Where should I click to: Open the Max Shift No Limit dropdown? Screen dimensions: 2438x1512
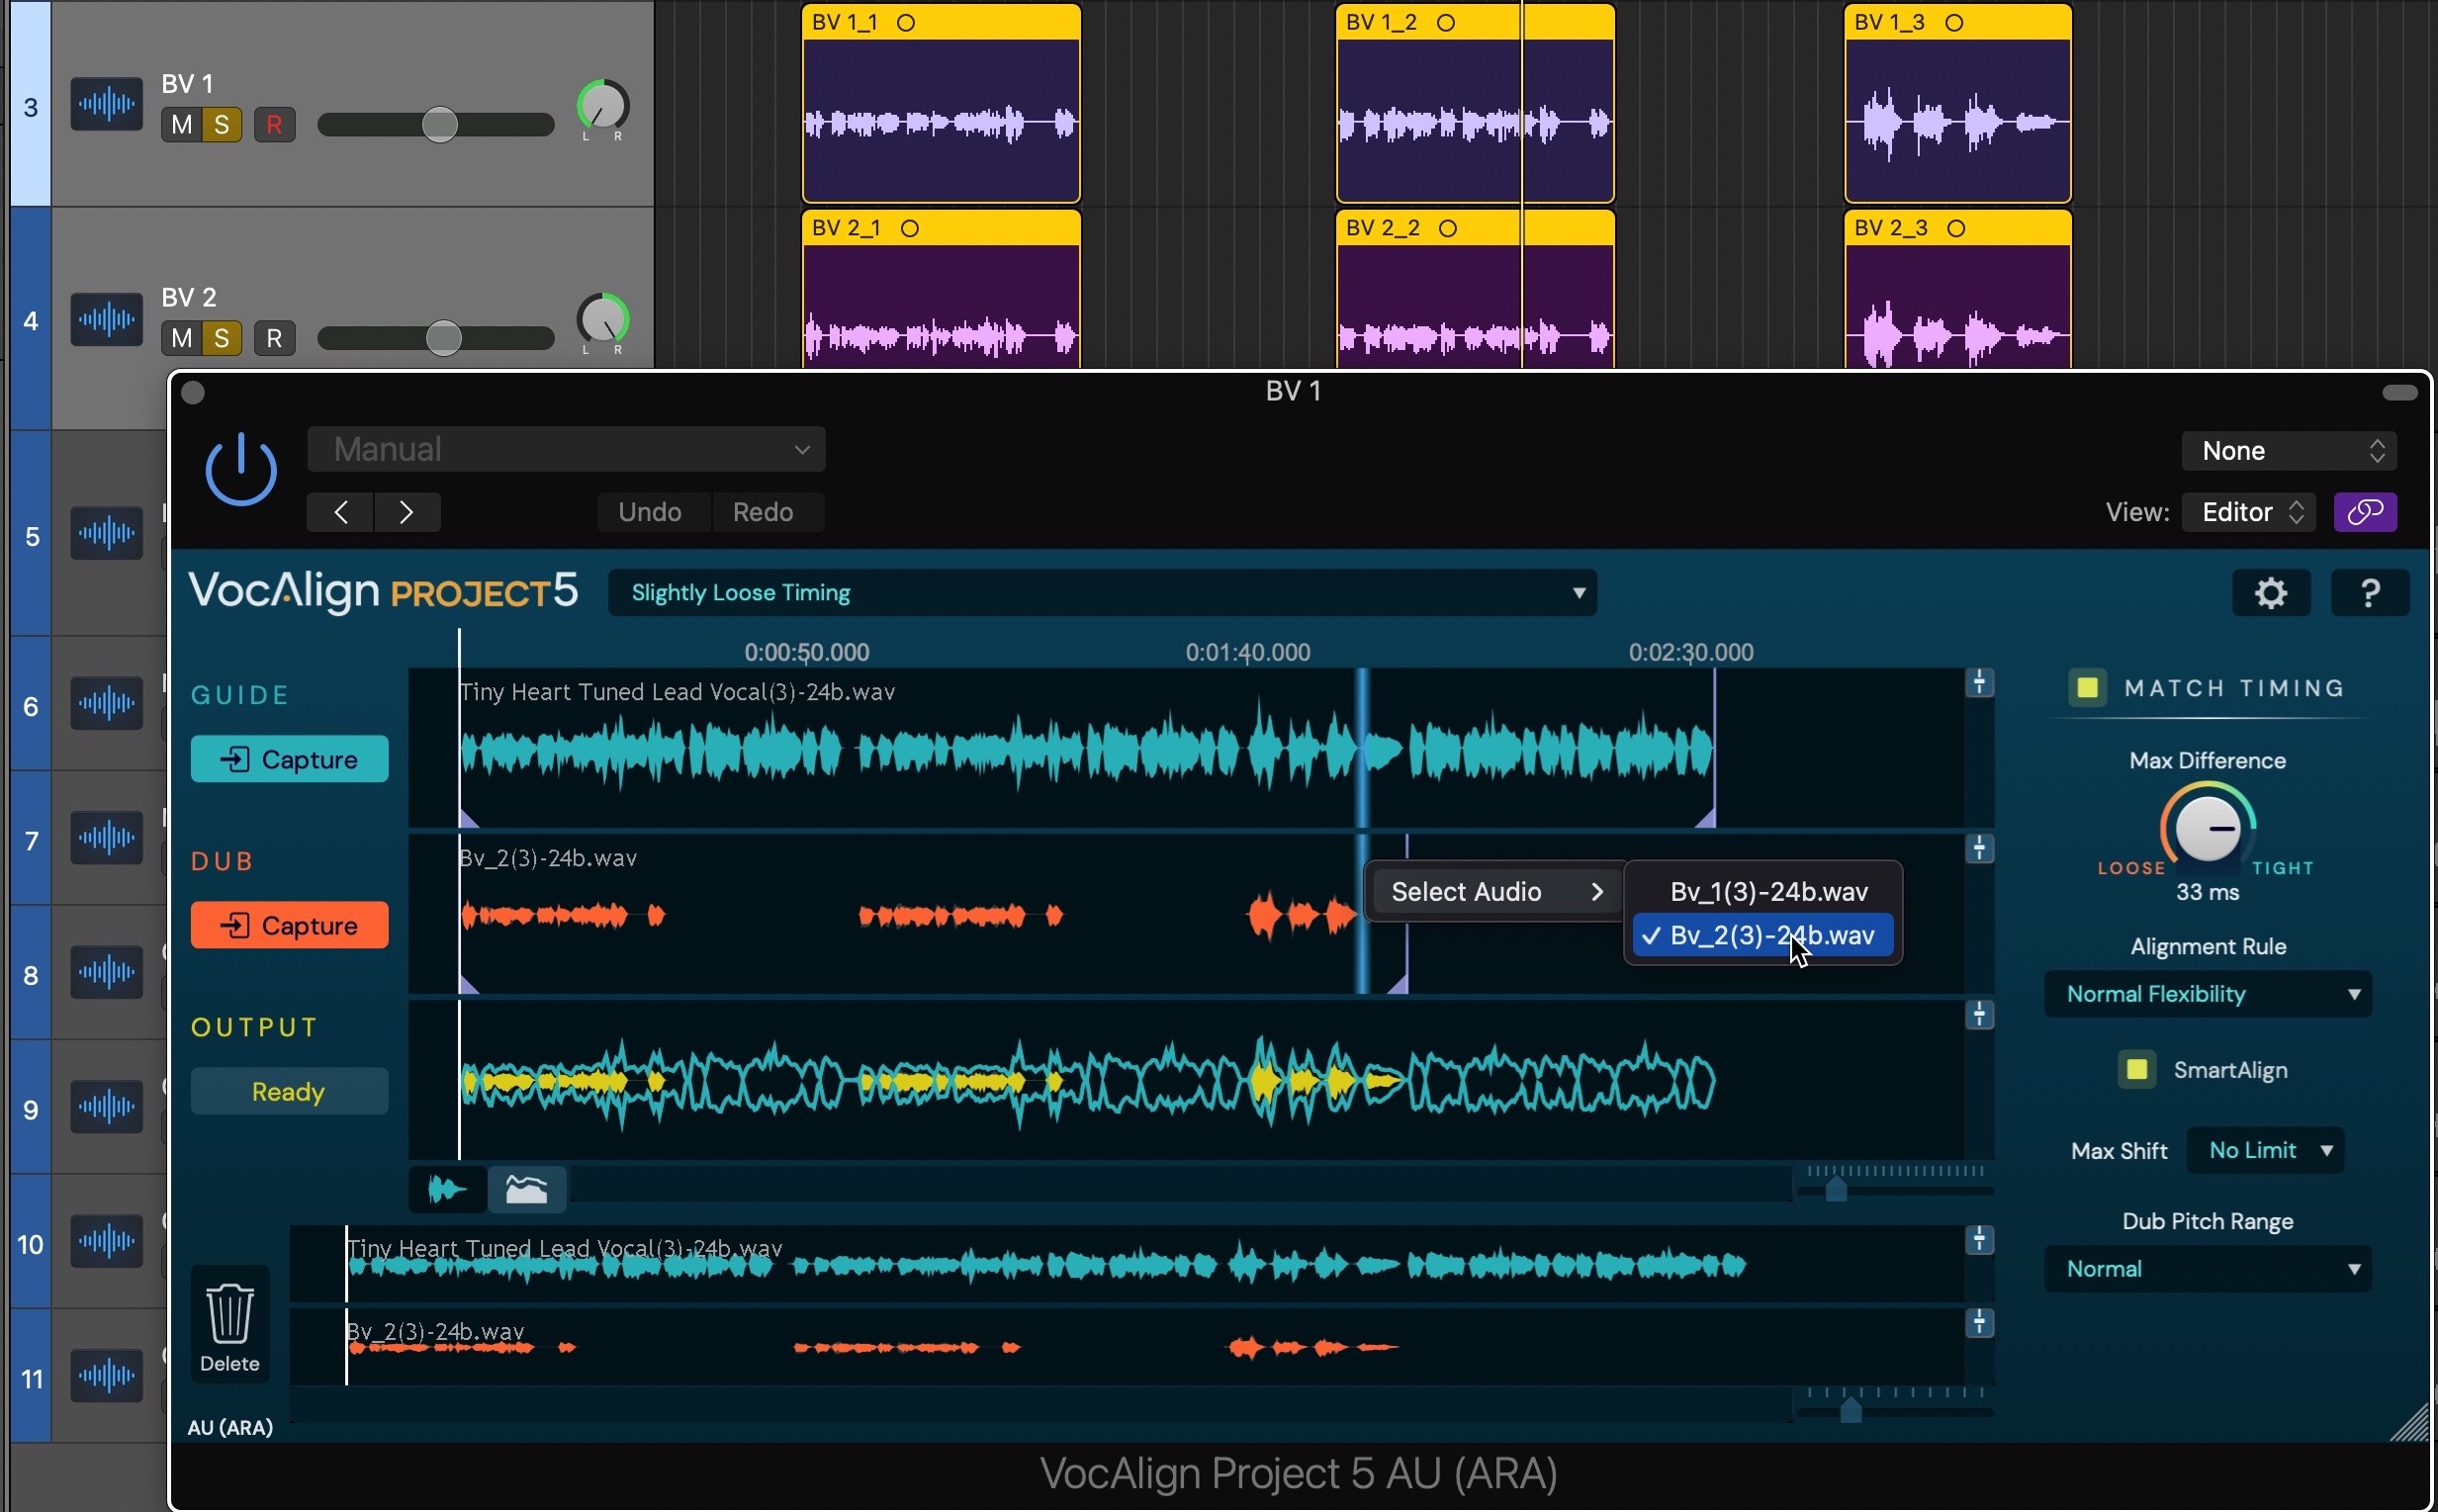coord(2266,1150)
